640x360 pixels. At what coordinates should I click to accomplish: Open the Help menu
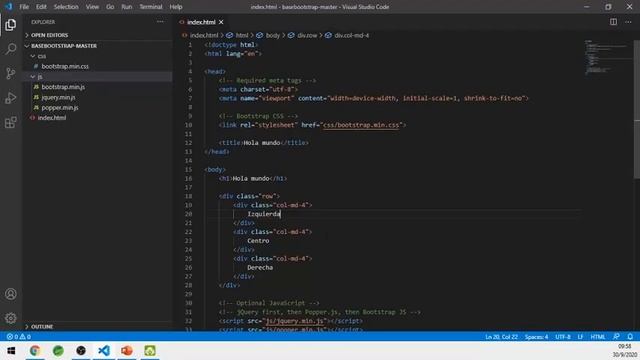176,7
